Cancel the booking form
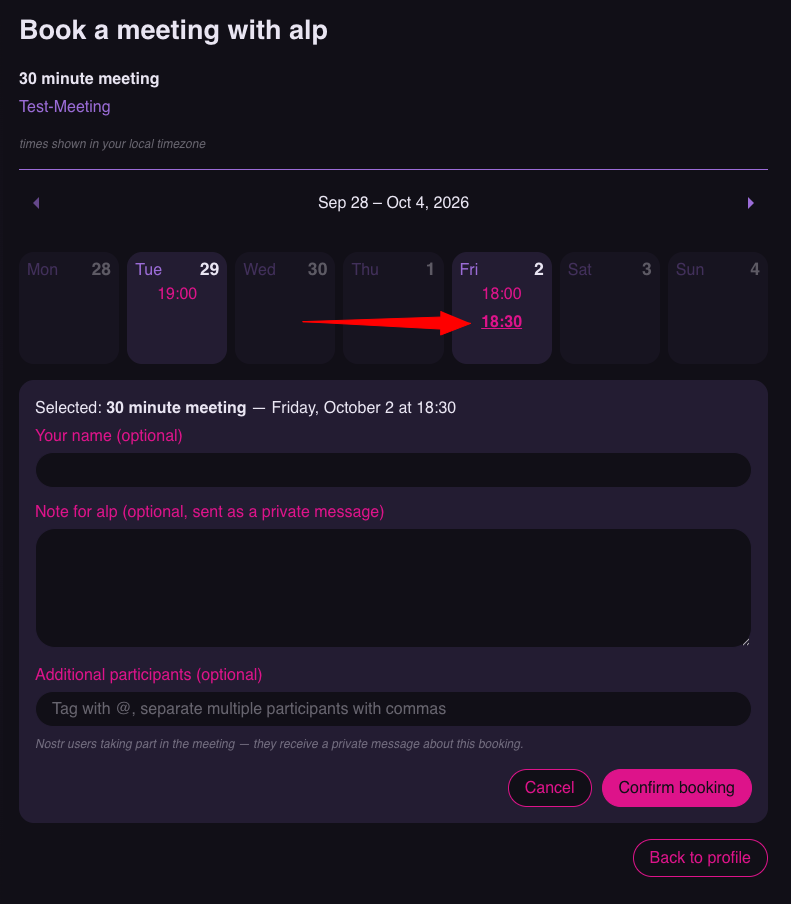The width and height of the screenshot is (791, 904). coord(549,788)
